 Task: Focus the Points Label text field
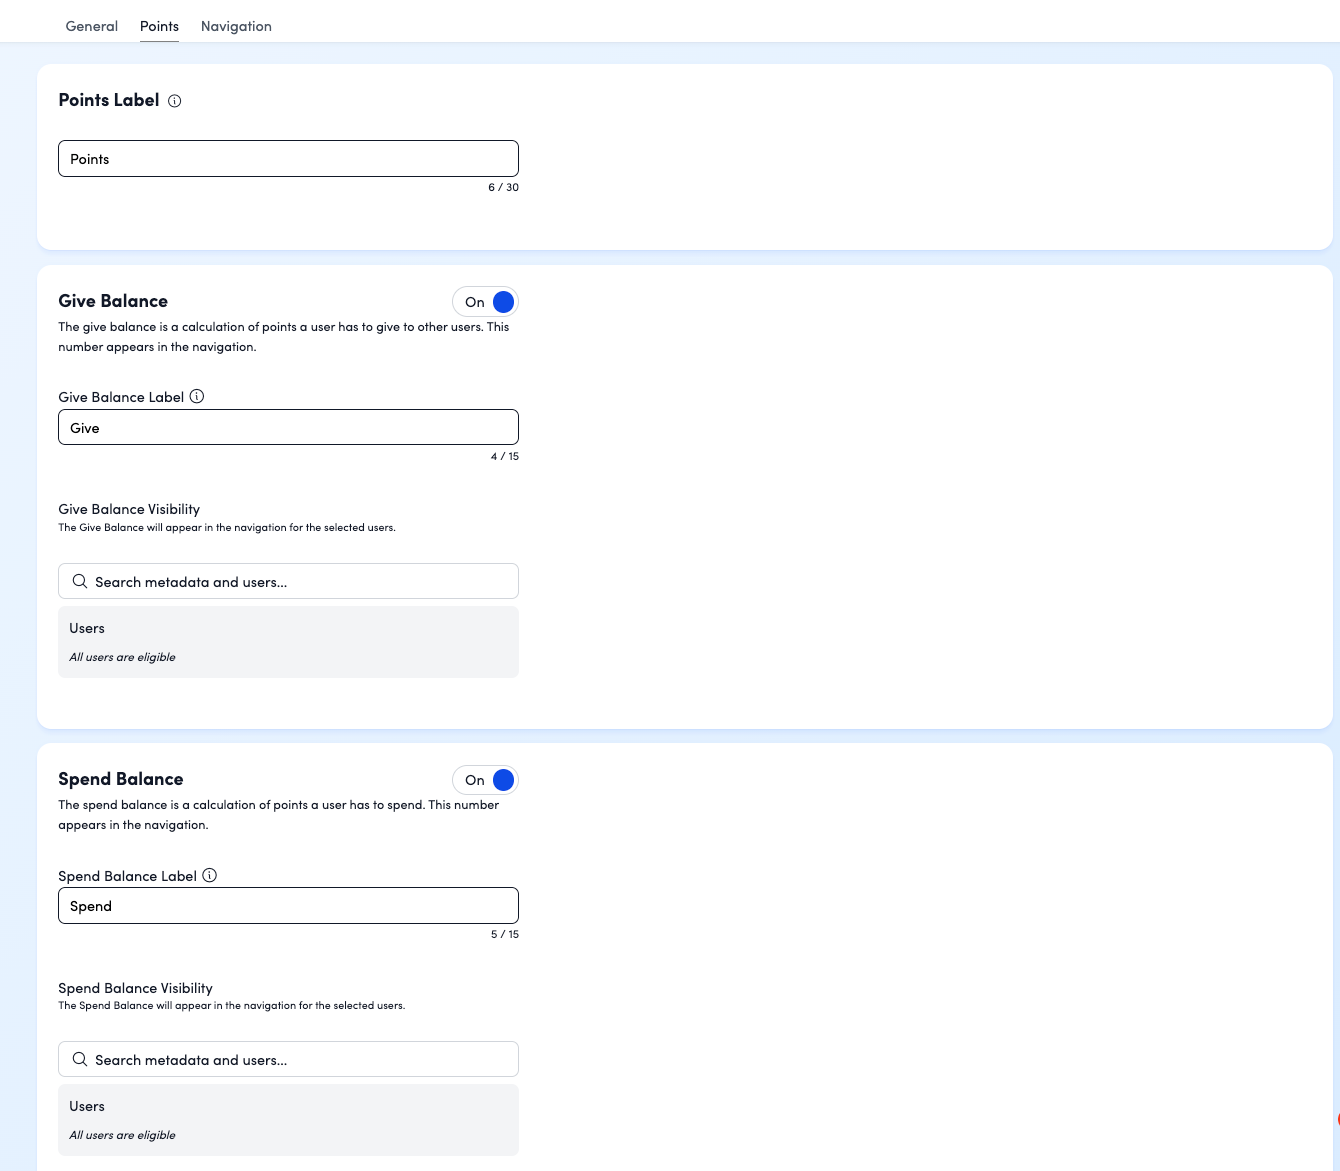(288, 159)
